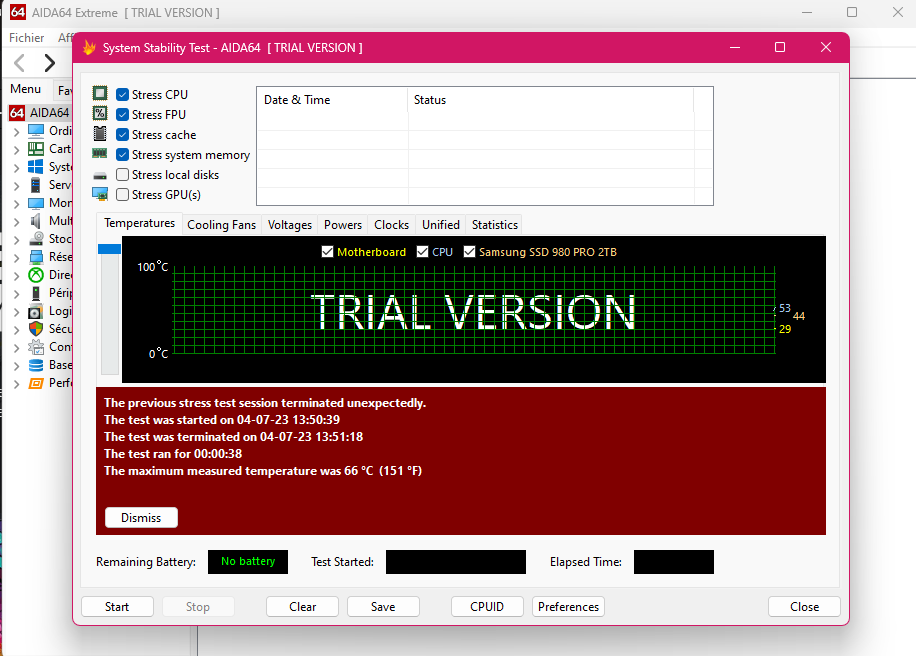Go forward with the right navigation arrow

pos(50,63)
